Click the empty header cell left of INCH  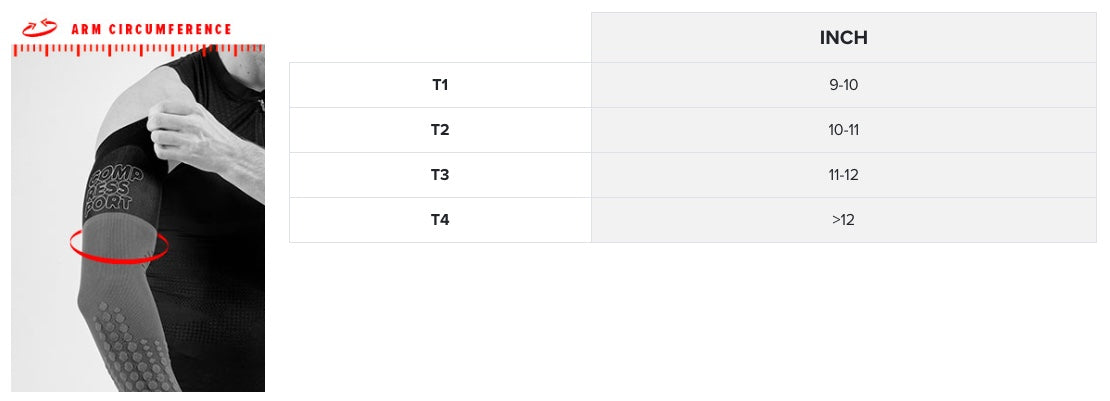point(440,38)
